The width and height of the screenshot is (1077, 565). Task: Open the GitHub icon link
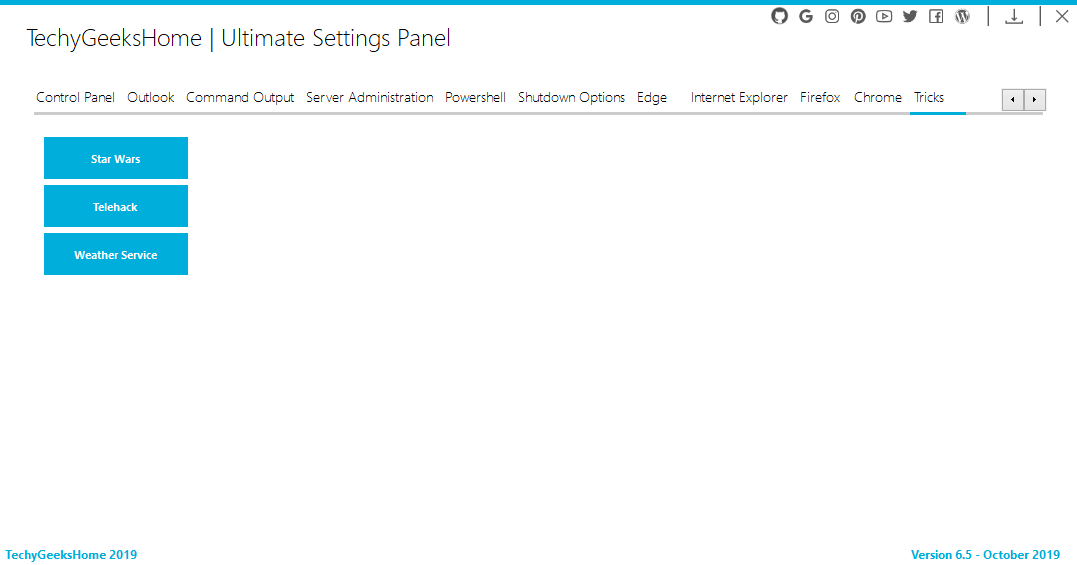(779, 16)
